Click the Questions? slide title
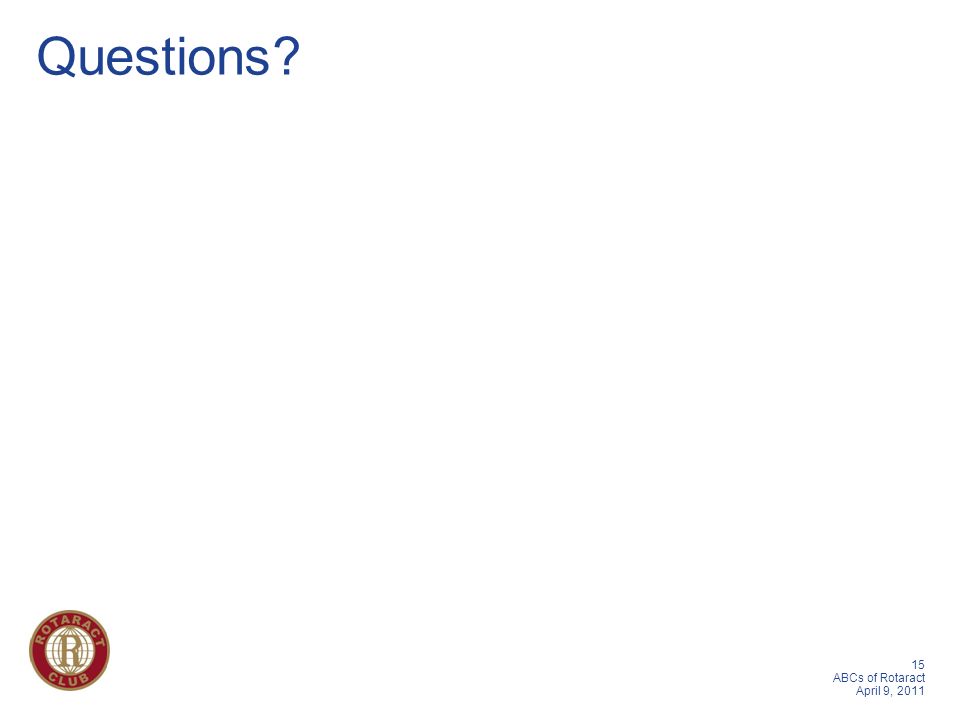960x720 pixels. point(168,56)
